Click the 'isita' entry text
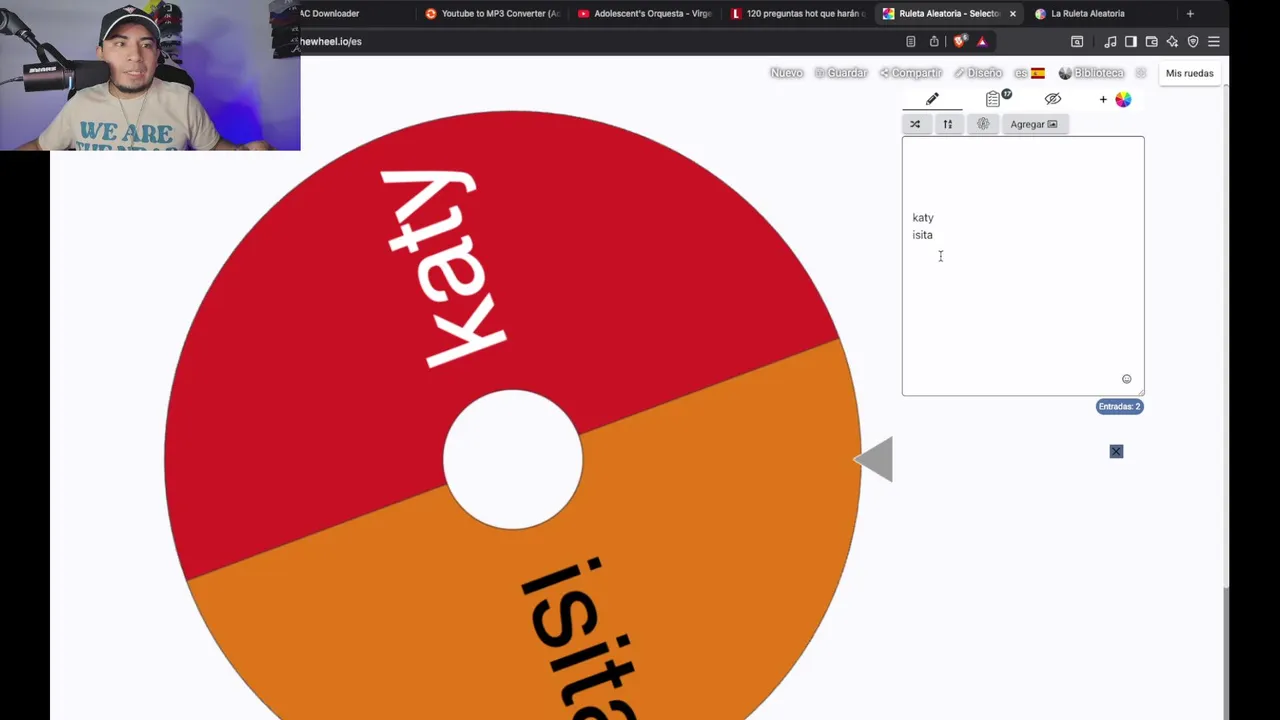The height and width of the screenshot is (720, 1280). [x=922, y=235]
